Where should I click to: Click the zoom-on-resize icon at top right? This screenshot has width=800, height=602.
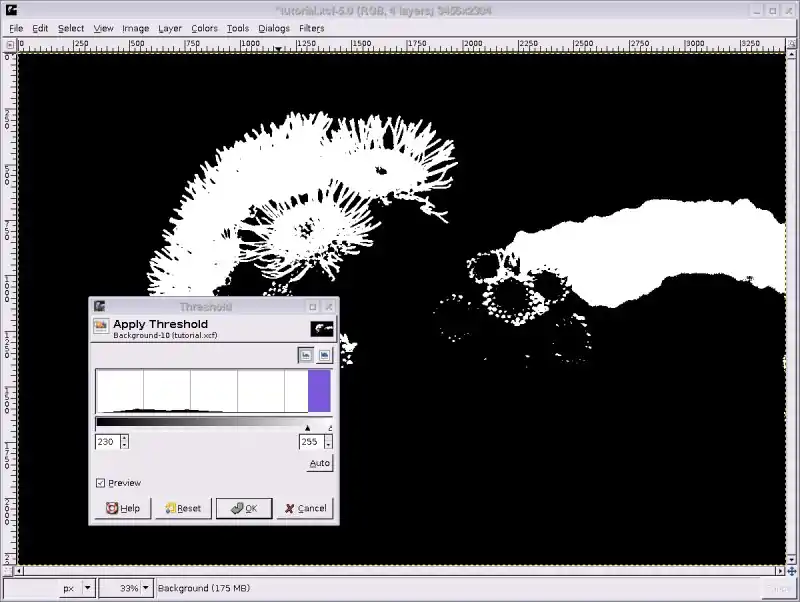(790, 45)
